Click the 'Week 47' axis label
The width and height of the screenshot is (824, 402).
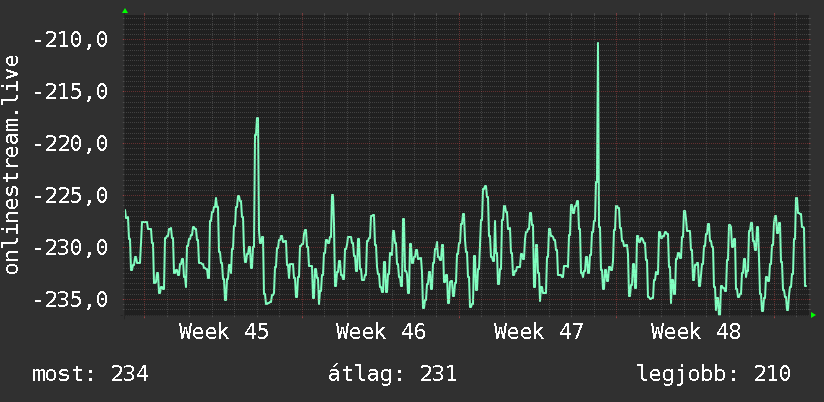[x=539, y=332]
